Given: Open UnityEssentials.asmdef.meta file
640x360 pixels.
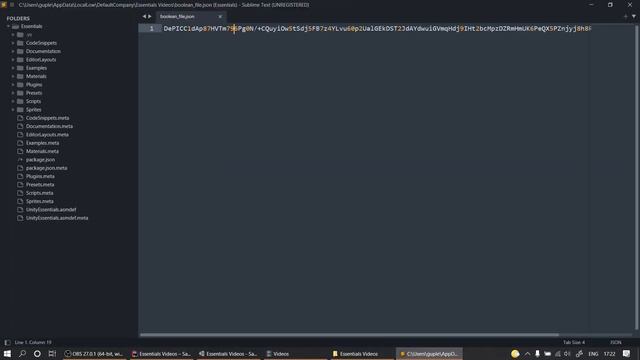Looking at the screenshot, I should [x=57, y=218].
